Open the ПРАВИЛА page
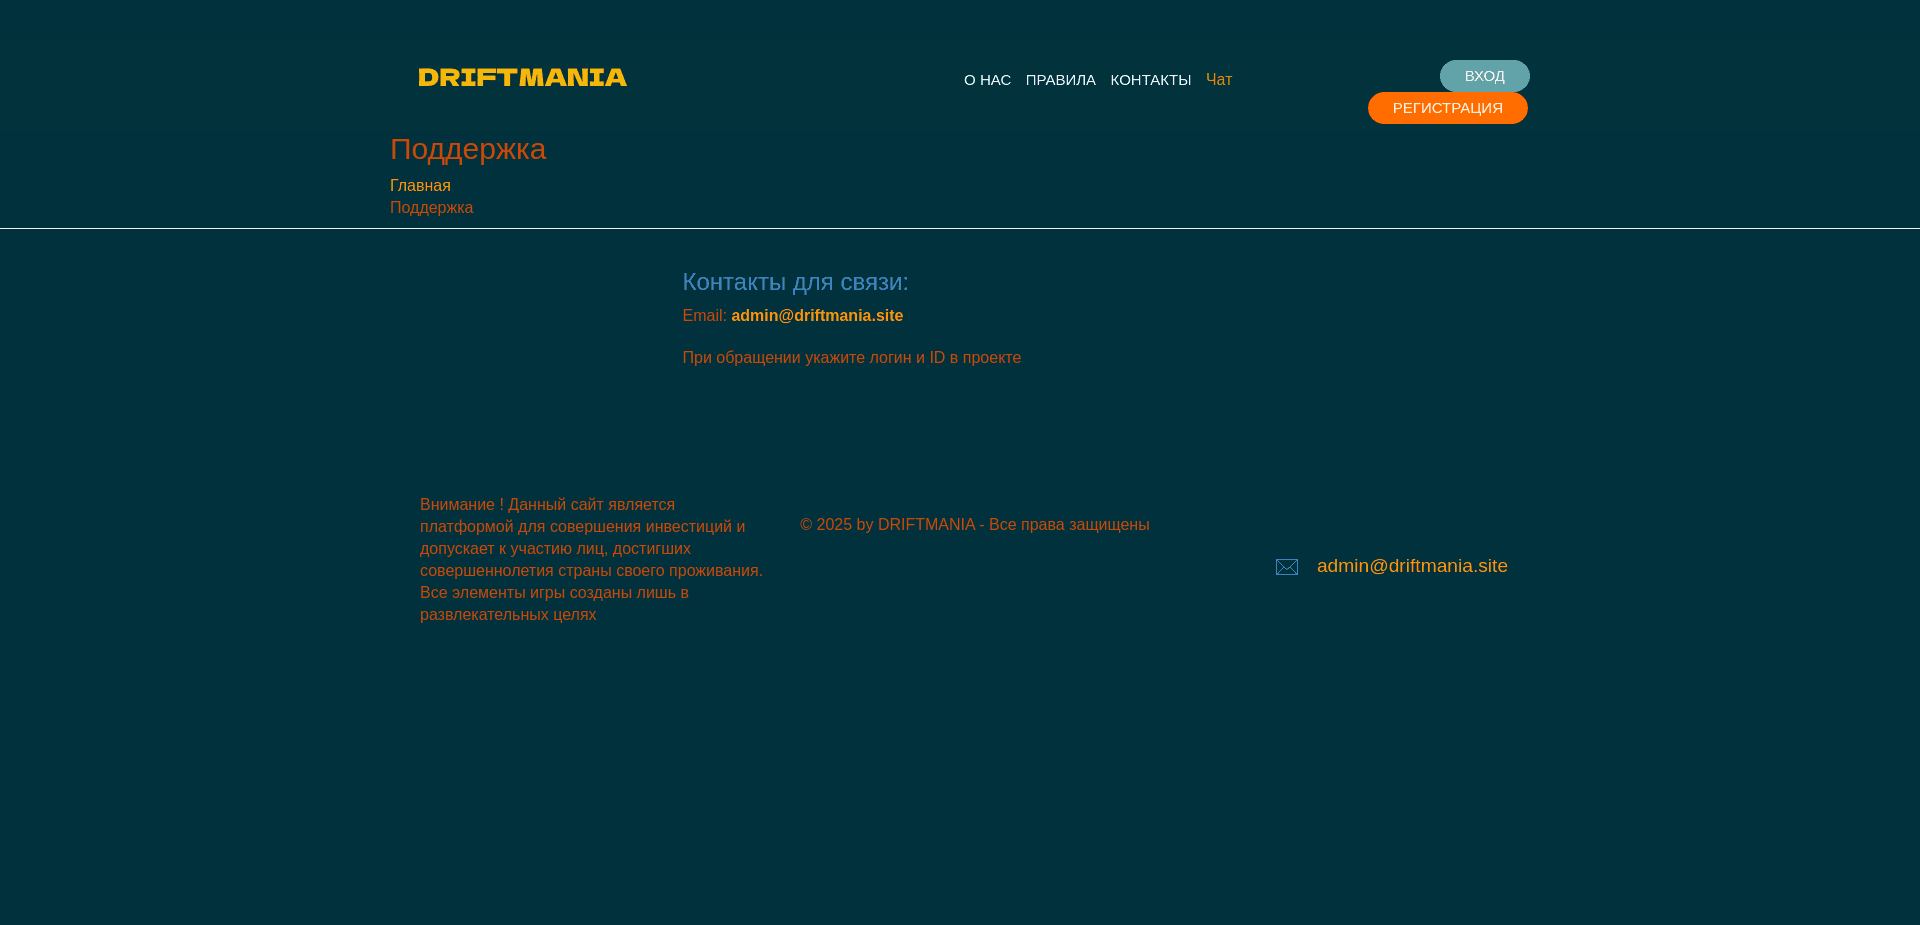 [1060, 79]
